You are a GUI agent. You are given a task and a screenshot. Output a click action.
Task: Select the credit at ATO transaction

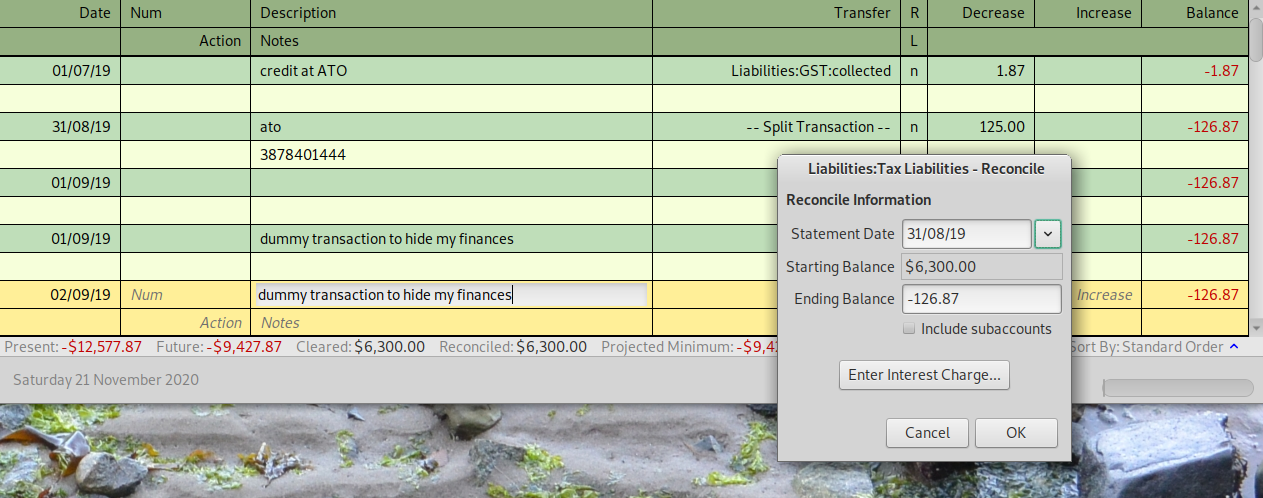coord(451,71)
